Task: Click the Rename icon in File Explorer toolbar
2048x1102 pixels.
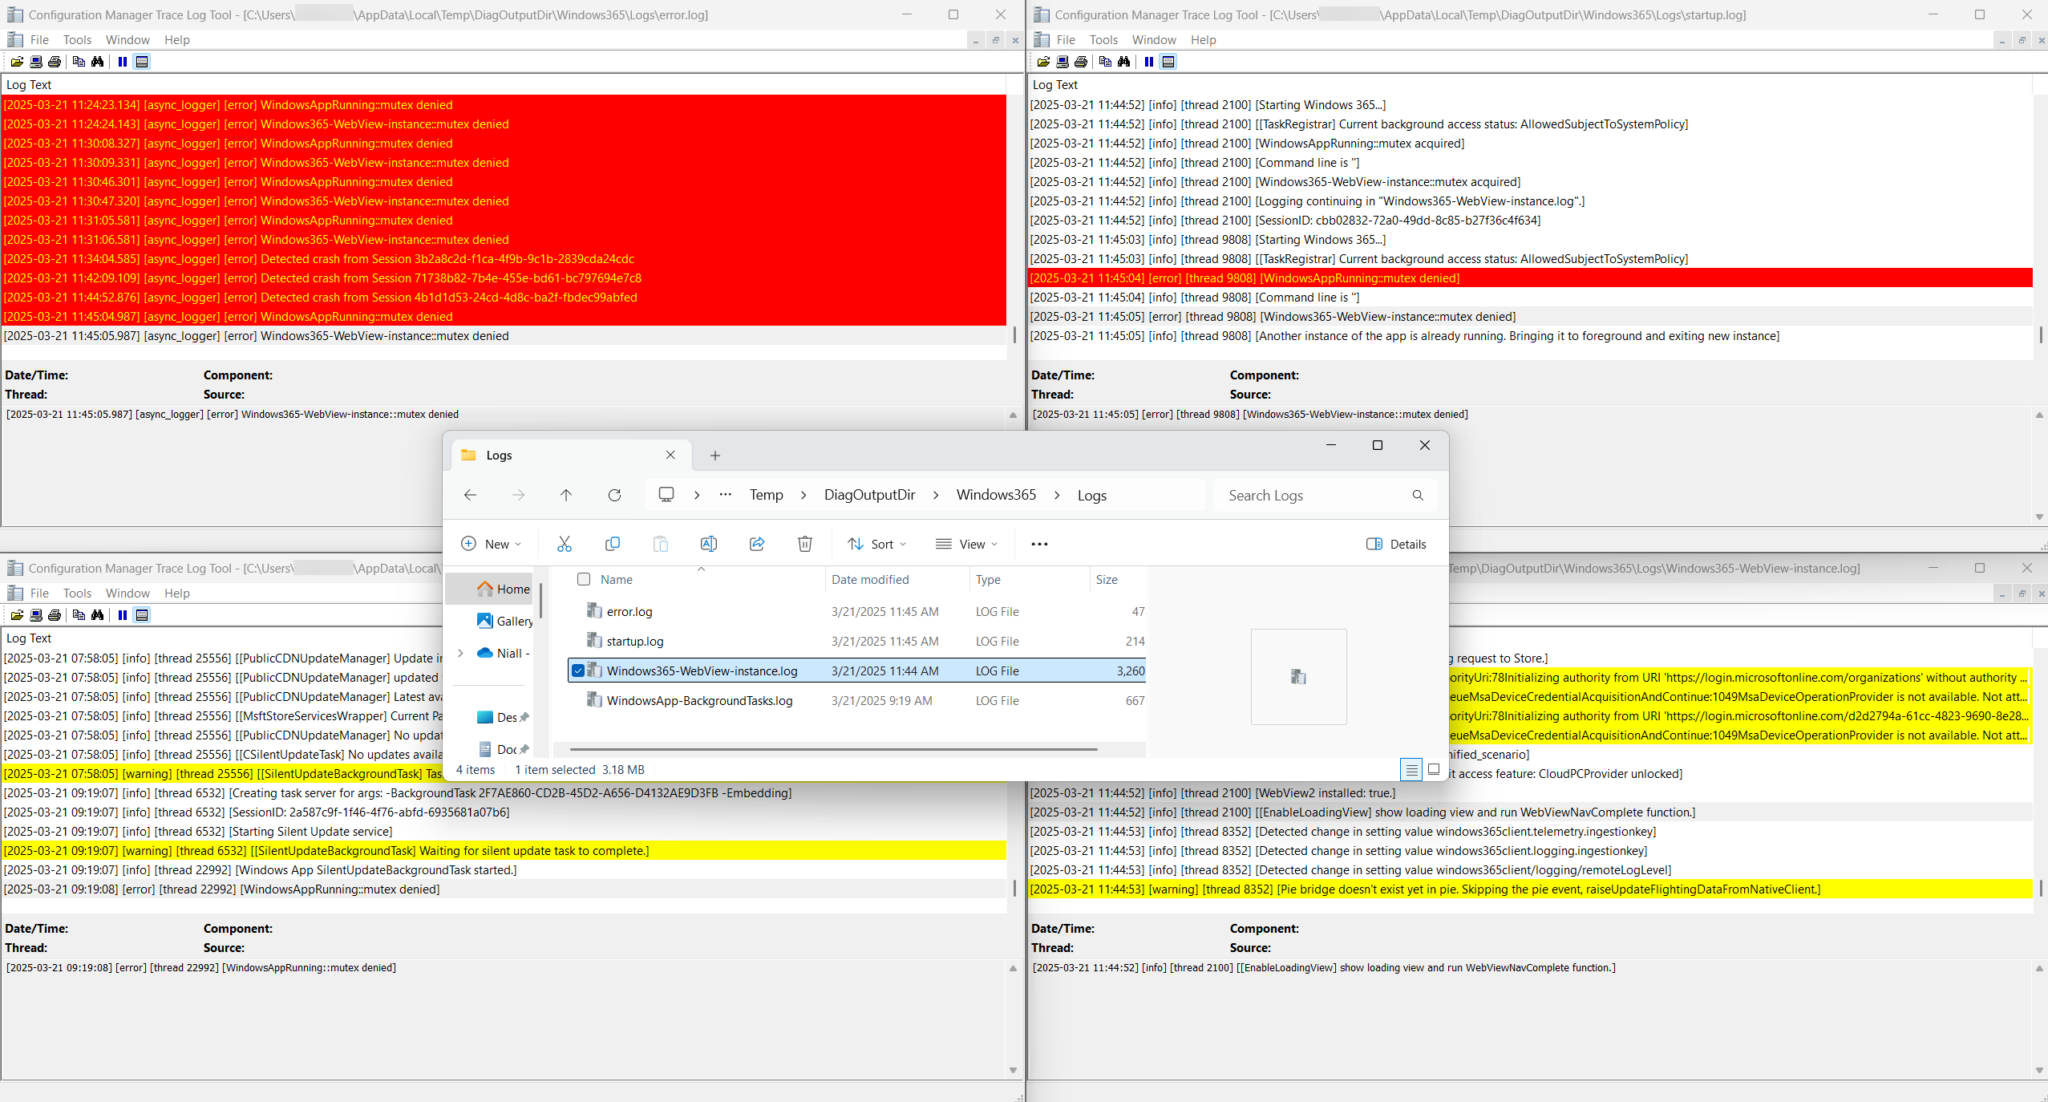Action: [709, 544]
